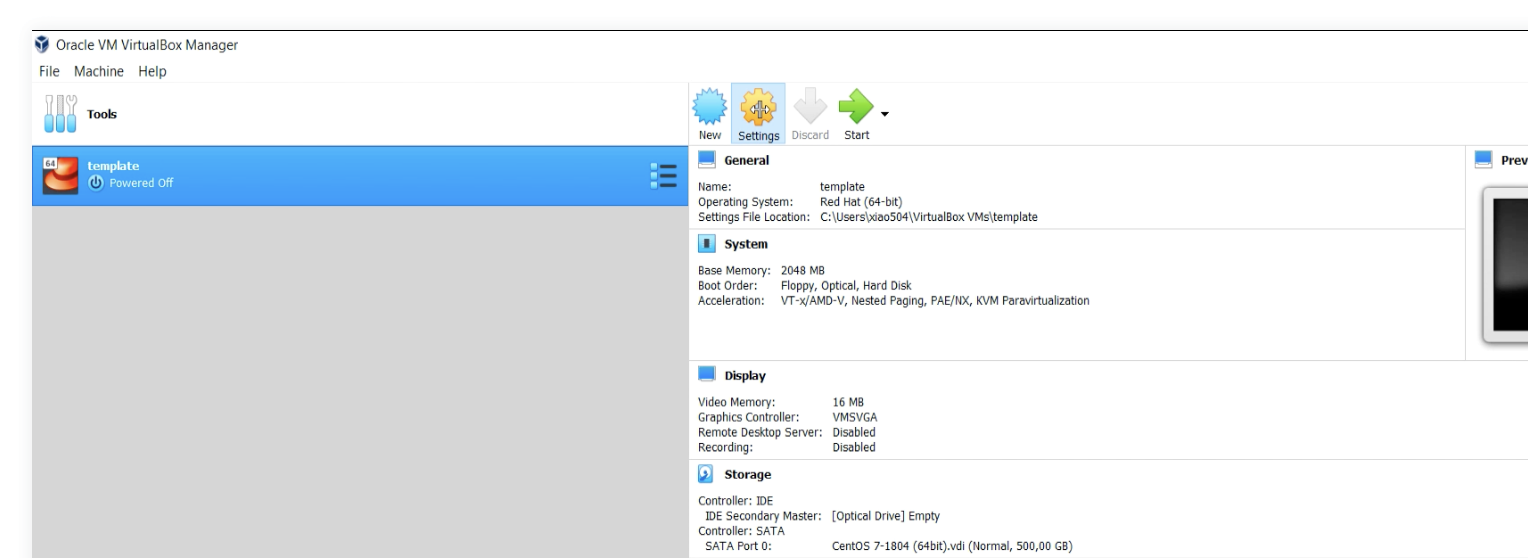Click the Preview panel icon
Viewport: 1528px width, 558px height.
click(x=1483, y=160)
